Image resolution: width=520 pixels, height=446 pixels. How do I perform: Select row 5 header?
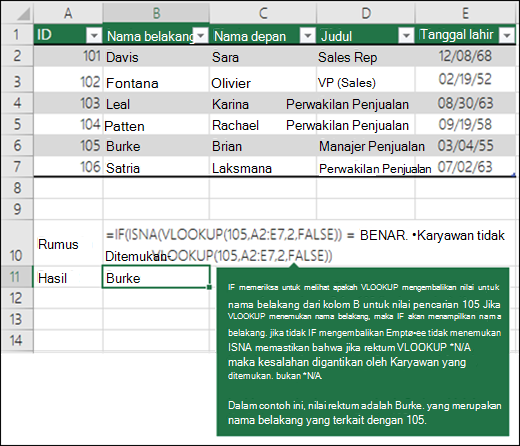click(x=17, y=124)
